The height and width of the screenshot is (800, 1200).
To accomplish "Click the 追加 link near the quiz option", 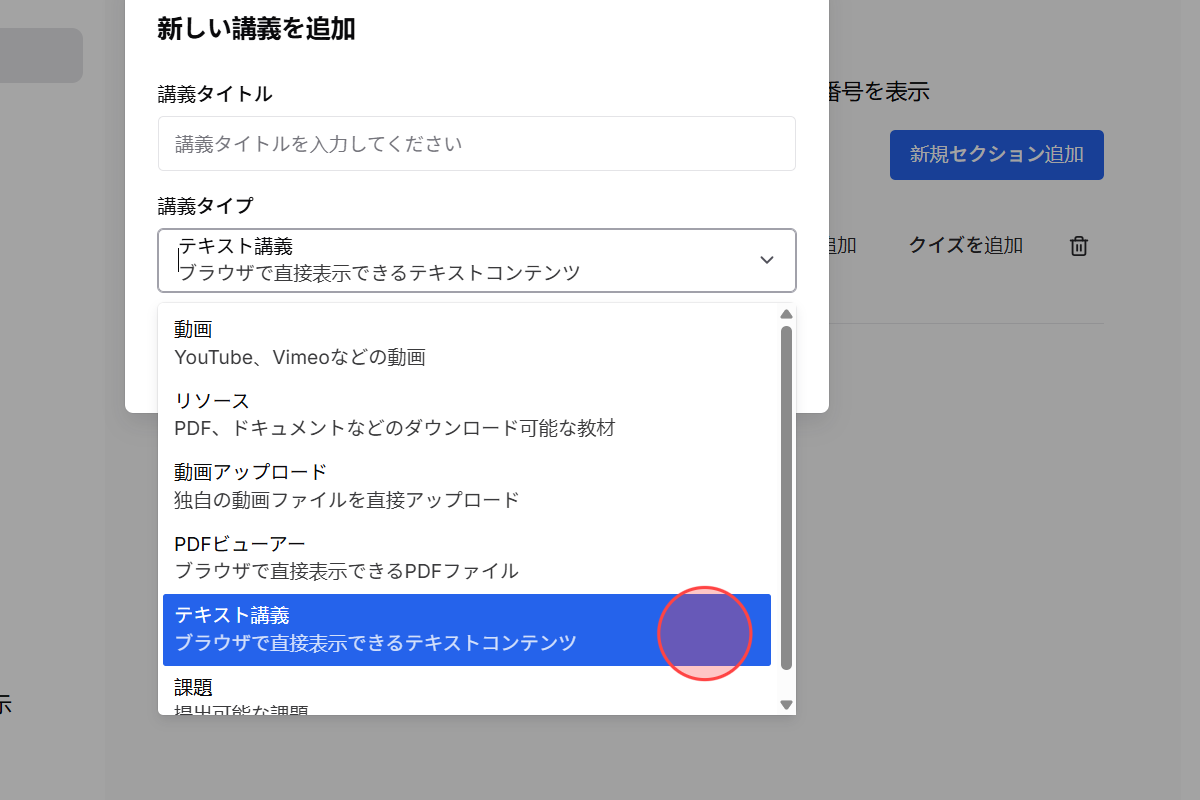I will click(843, 245).
